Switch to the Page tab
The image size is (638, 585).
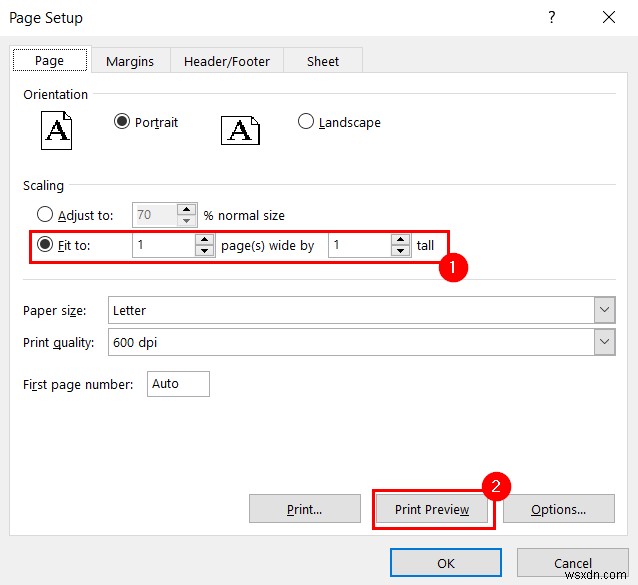(50, 60)
